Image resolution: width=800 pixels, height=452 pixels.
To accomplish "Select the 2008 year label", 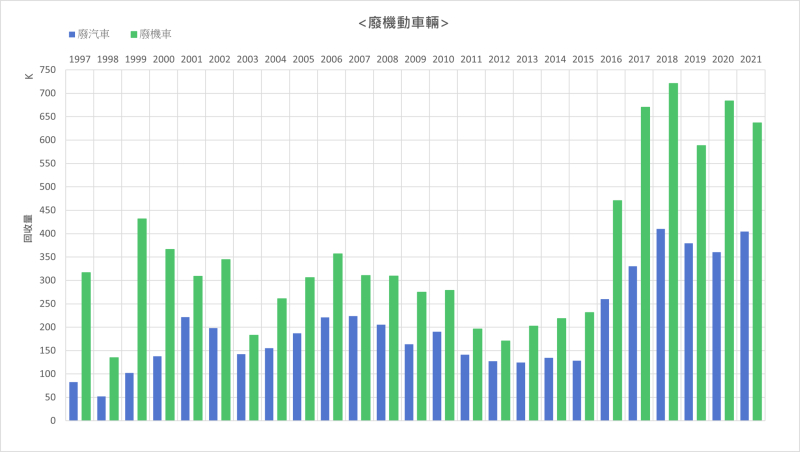I will point(387,59).
